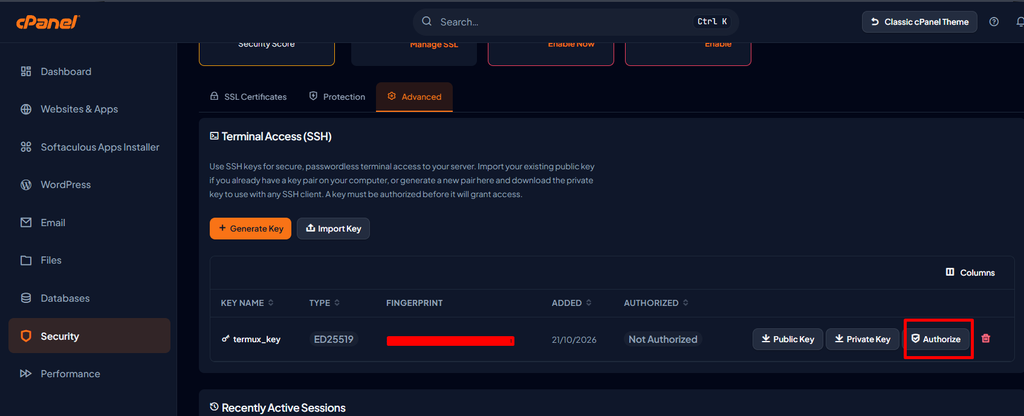Click the Databases cylinder icon

[x=26, y=298]
